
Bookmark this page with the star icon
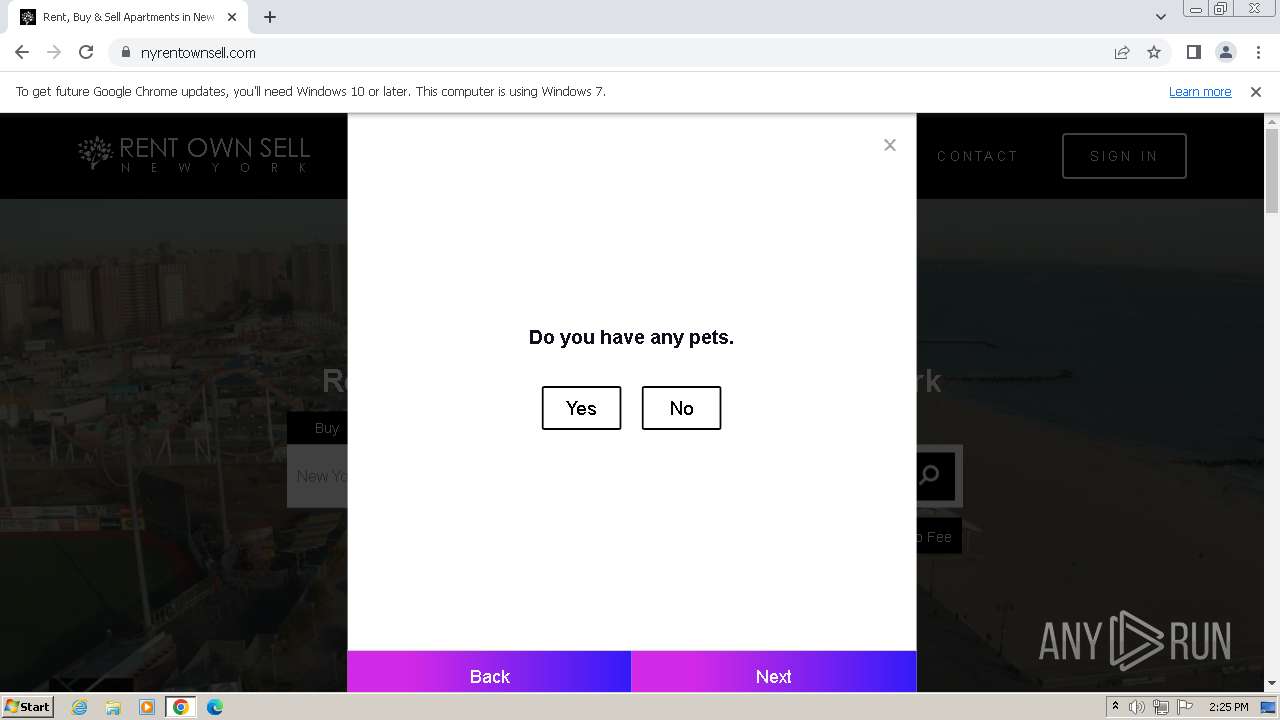point(1154,53)
